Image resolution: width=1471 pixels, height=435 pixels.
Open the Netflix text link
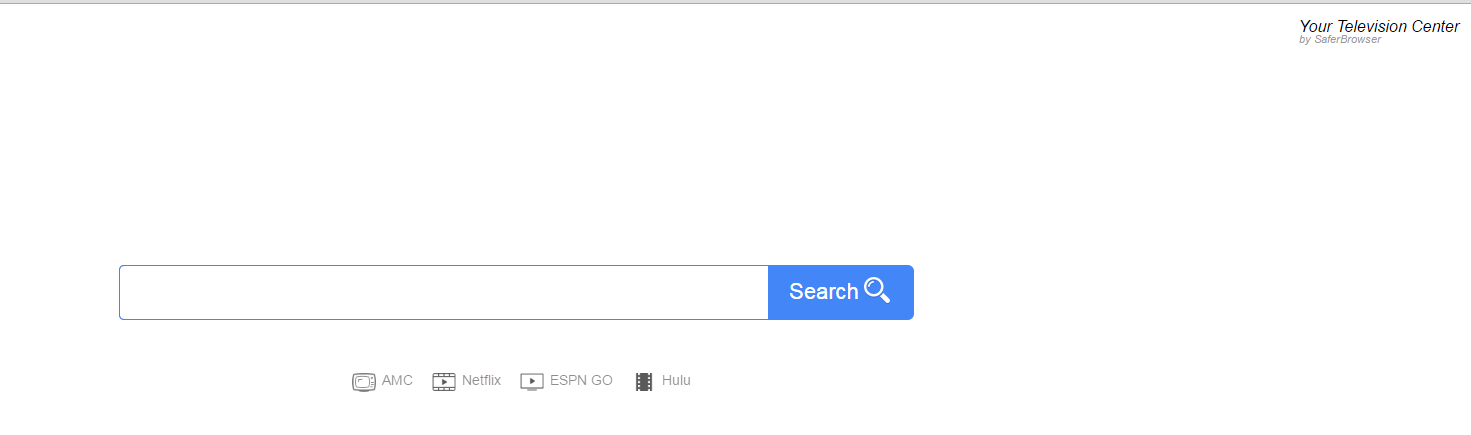[481, 381]
